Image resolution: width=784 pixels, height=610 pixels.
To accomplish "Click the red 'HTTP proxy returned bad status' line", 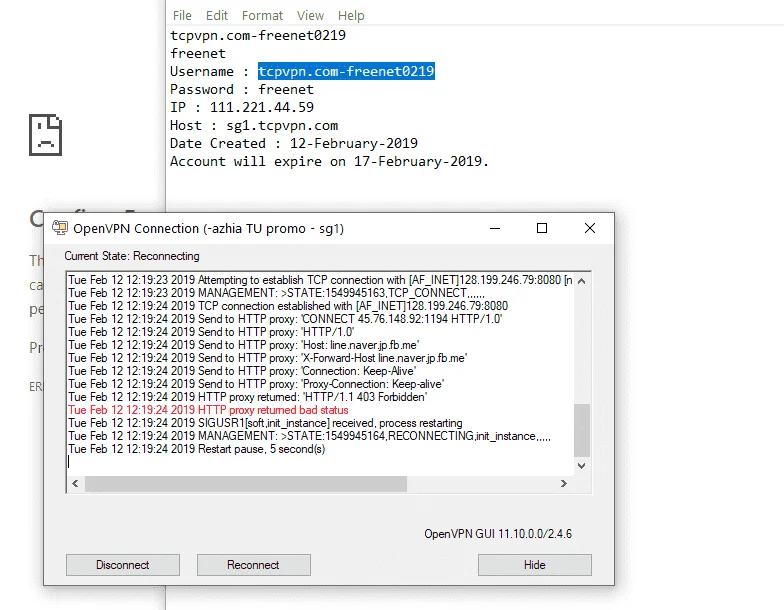I will click(208, 410).
